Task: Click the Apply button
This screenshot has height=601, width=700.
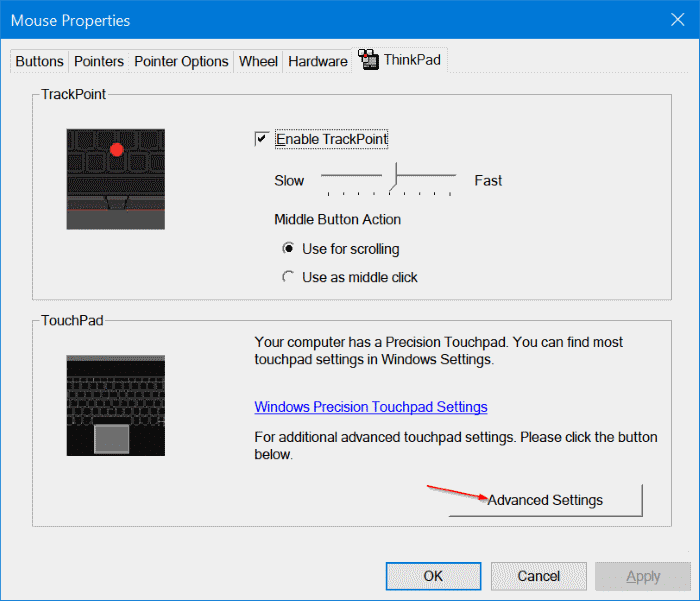Action: pyautogui.click(x=642, y=576)
